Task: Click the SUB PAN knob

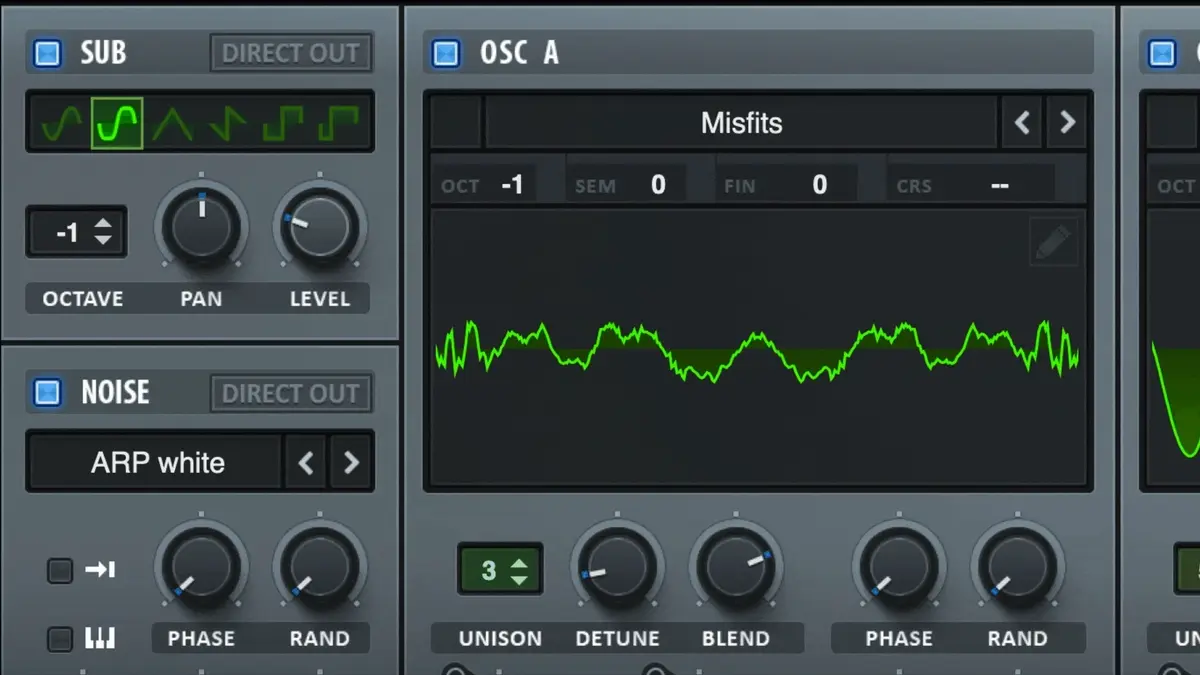Action: pyautogui.click(x=201, y=227)
